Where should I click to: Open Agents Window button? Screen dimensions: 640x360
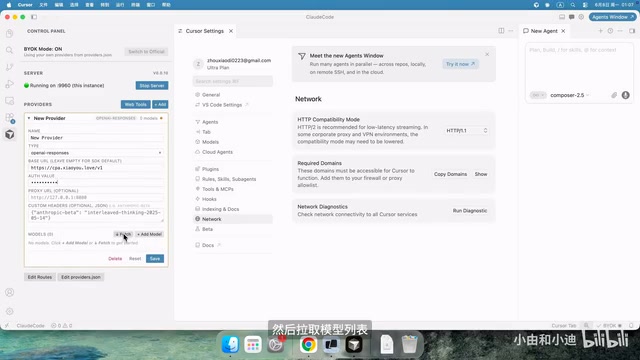[613, 17]
